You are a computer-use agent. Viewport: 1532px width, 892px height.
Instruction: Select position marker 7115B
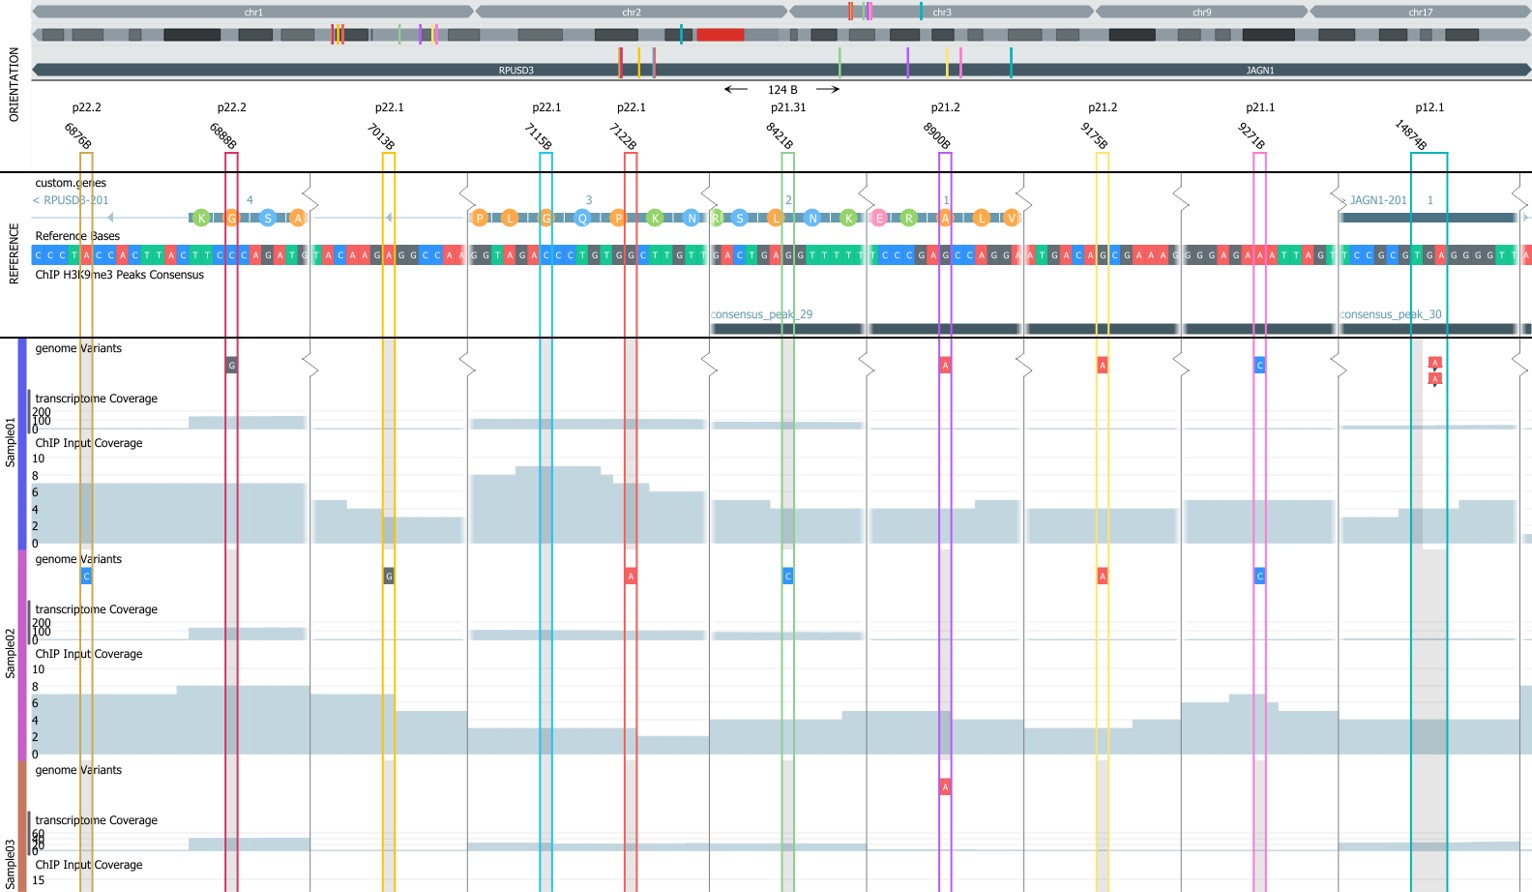[x=538, y=136]
